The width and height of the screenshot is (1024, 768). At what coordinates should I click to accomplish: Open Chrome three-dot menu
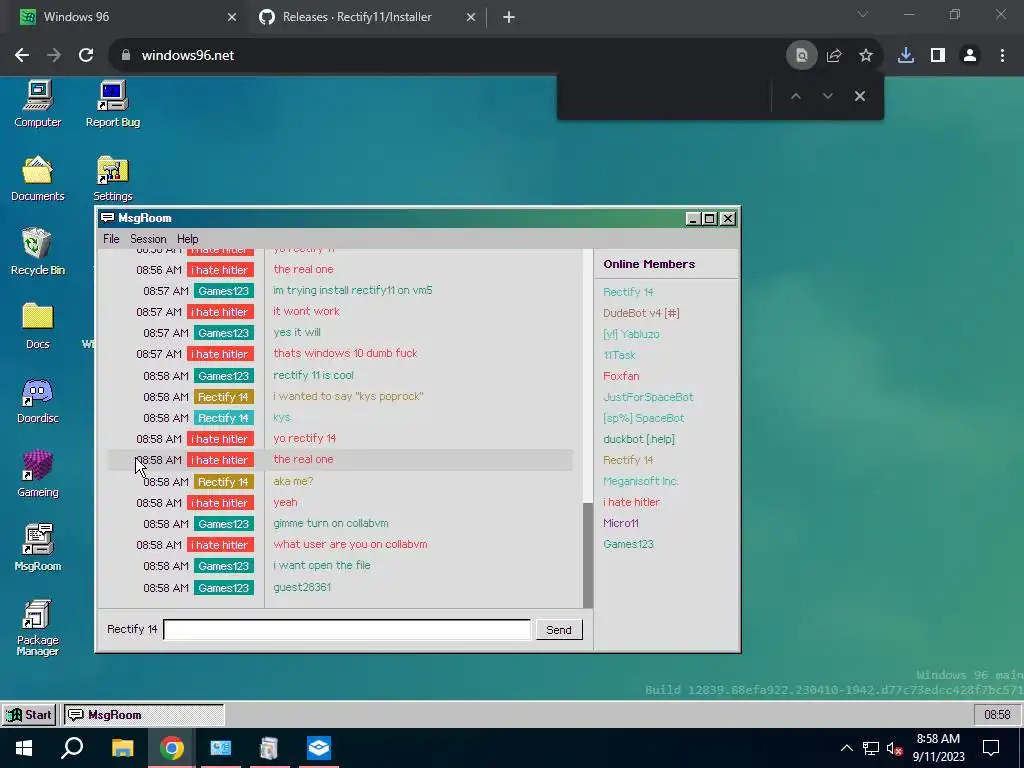coord(1002,56)
